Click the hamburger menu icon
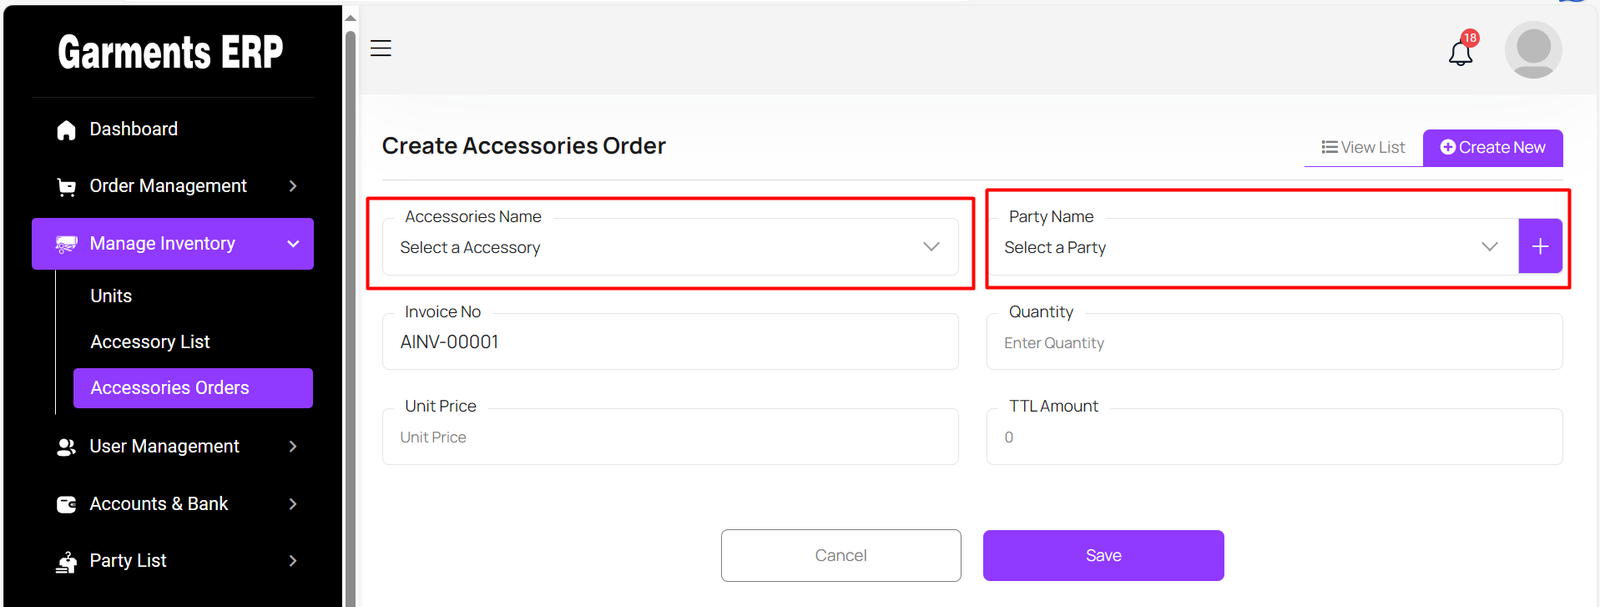 (381, 48)
